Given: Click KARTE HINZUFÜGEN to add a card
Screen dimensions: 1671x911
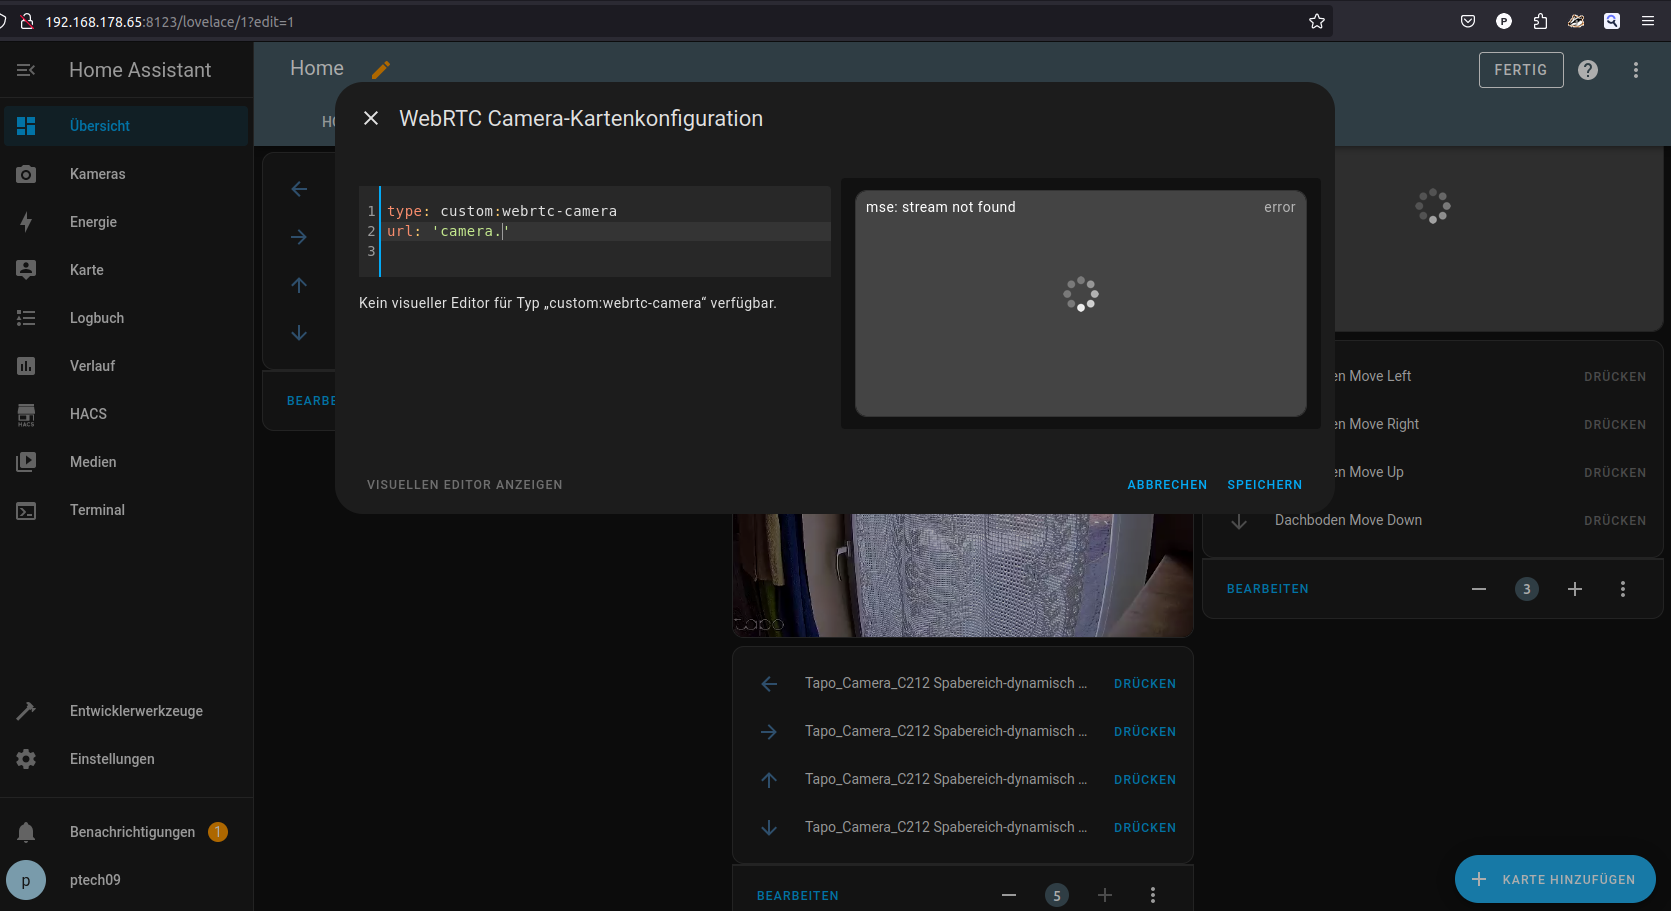Looking at the screenshot, I should tap(1555, 879).
